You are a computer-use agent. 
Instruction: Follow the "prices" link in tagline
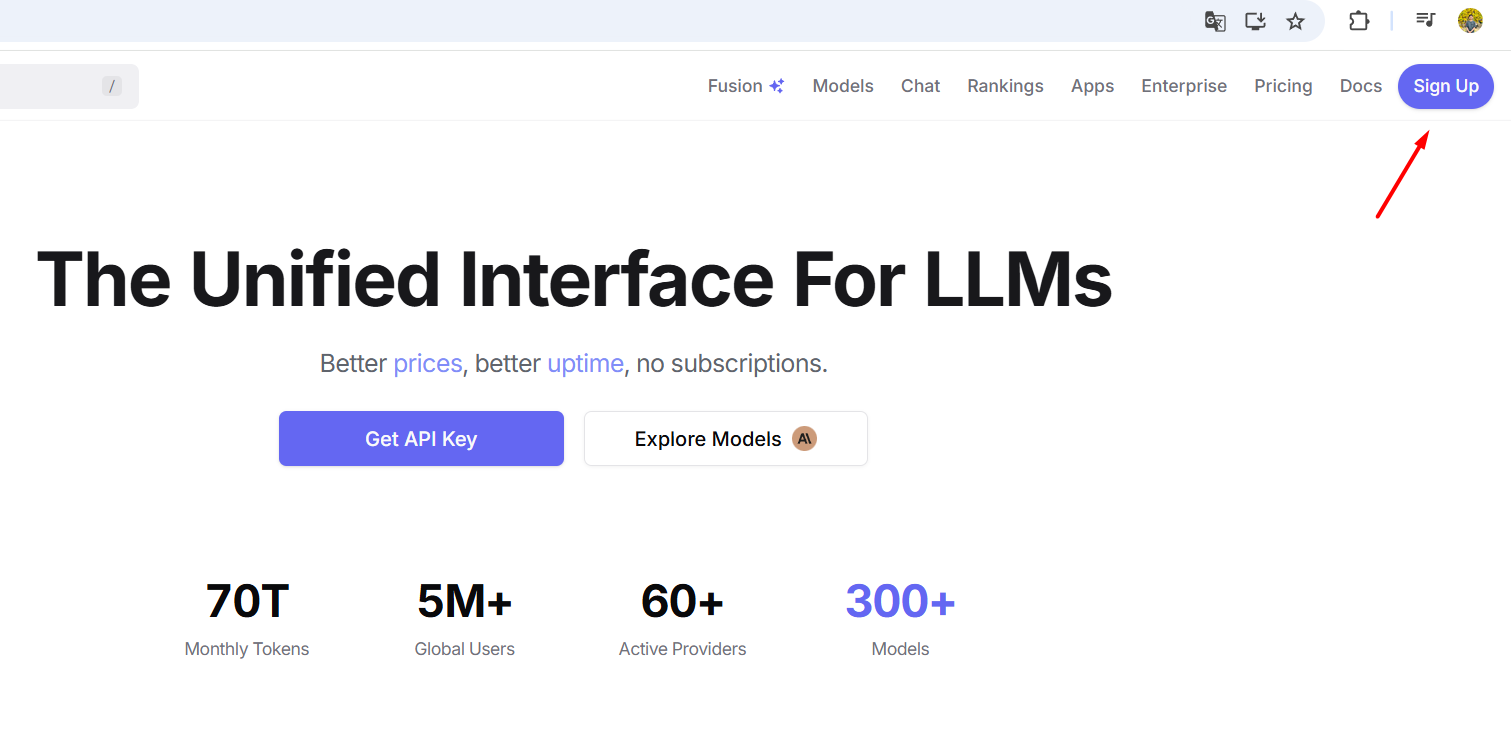point(428,364)
